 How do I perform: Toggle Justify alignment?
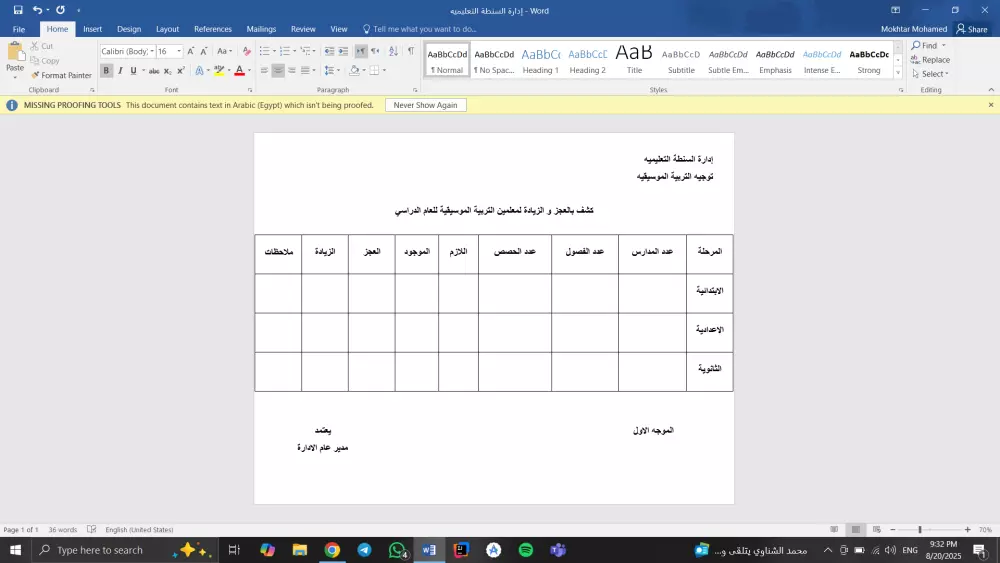point(305,71)
